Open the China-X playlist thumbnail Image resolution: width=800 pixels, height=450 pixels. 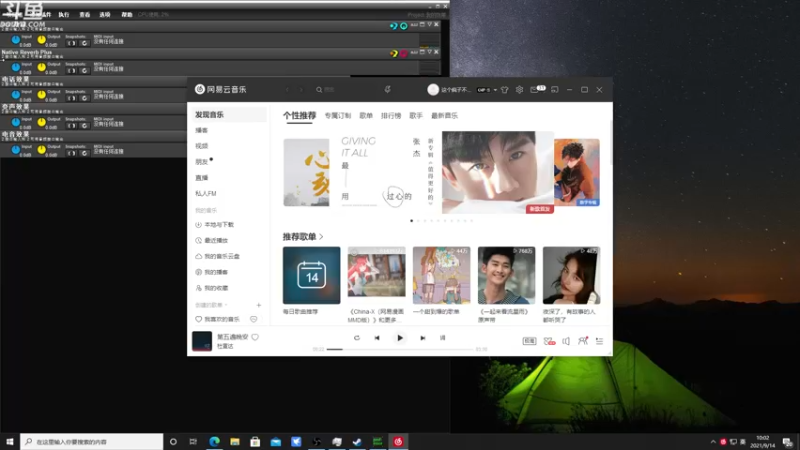click(x=377, y=276)
